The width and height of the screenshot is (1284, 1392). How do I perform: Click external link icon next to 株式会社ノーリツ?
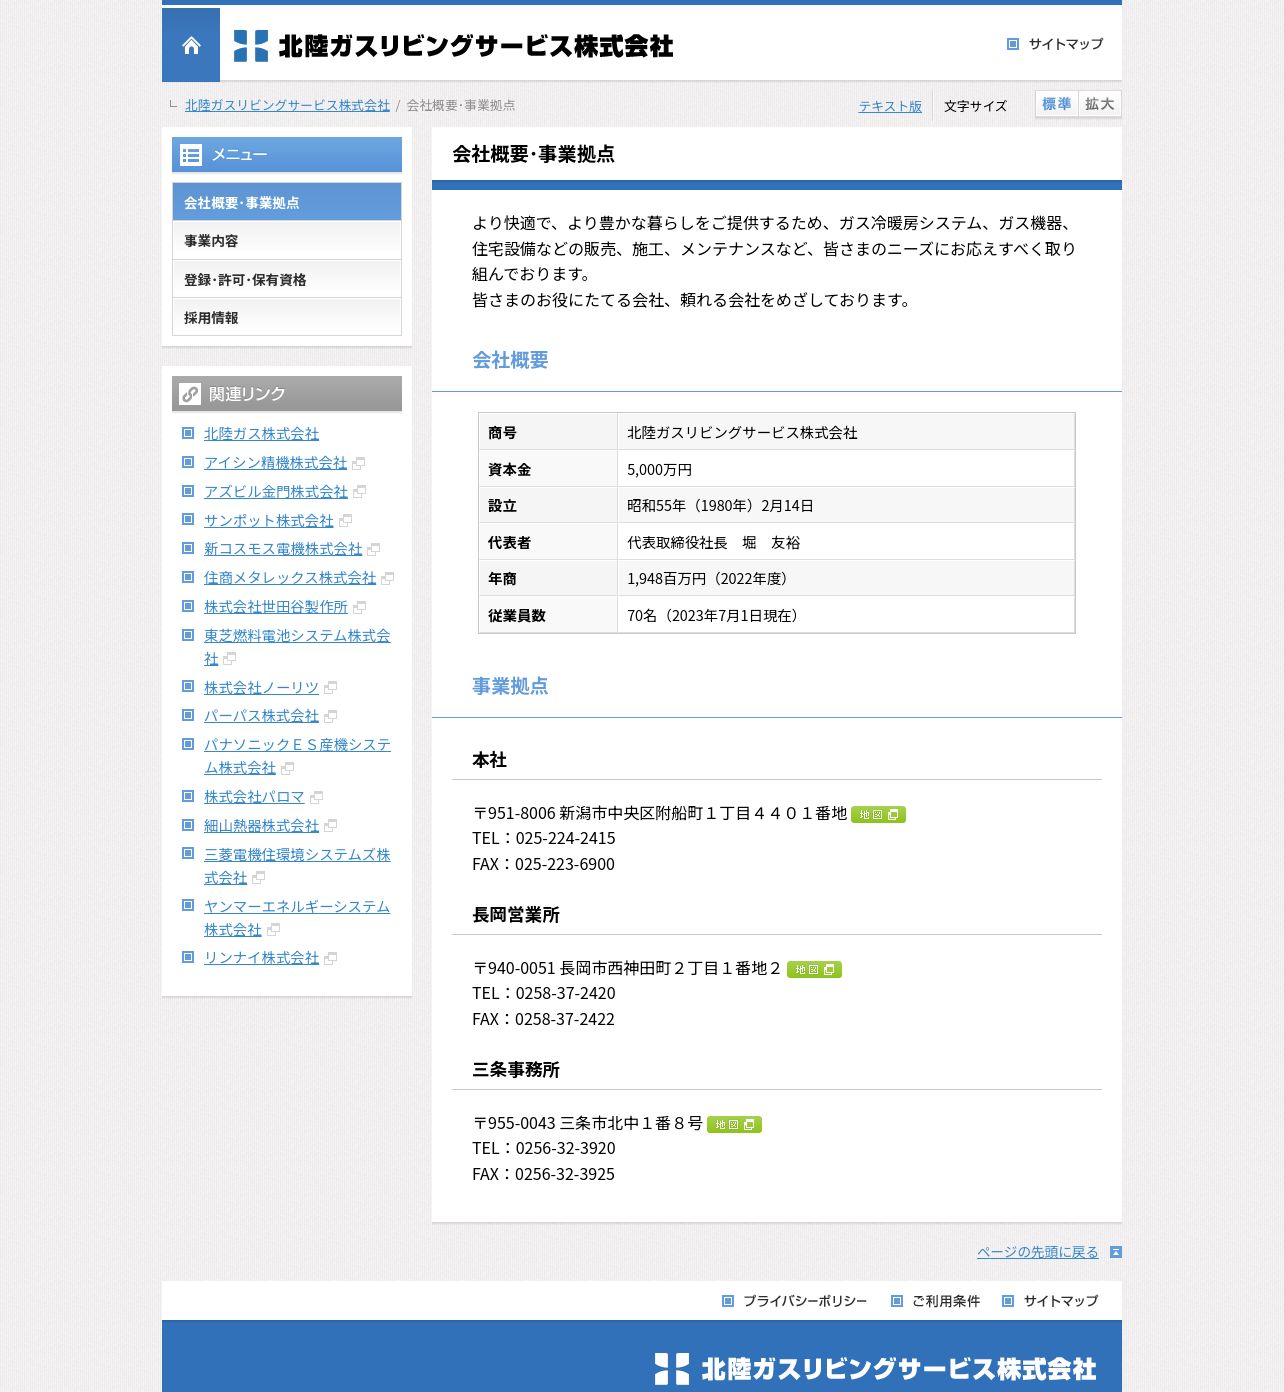tap(331, 688)
